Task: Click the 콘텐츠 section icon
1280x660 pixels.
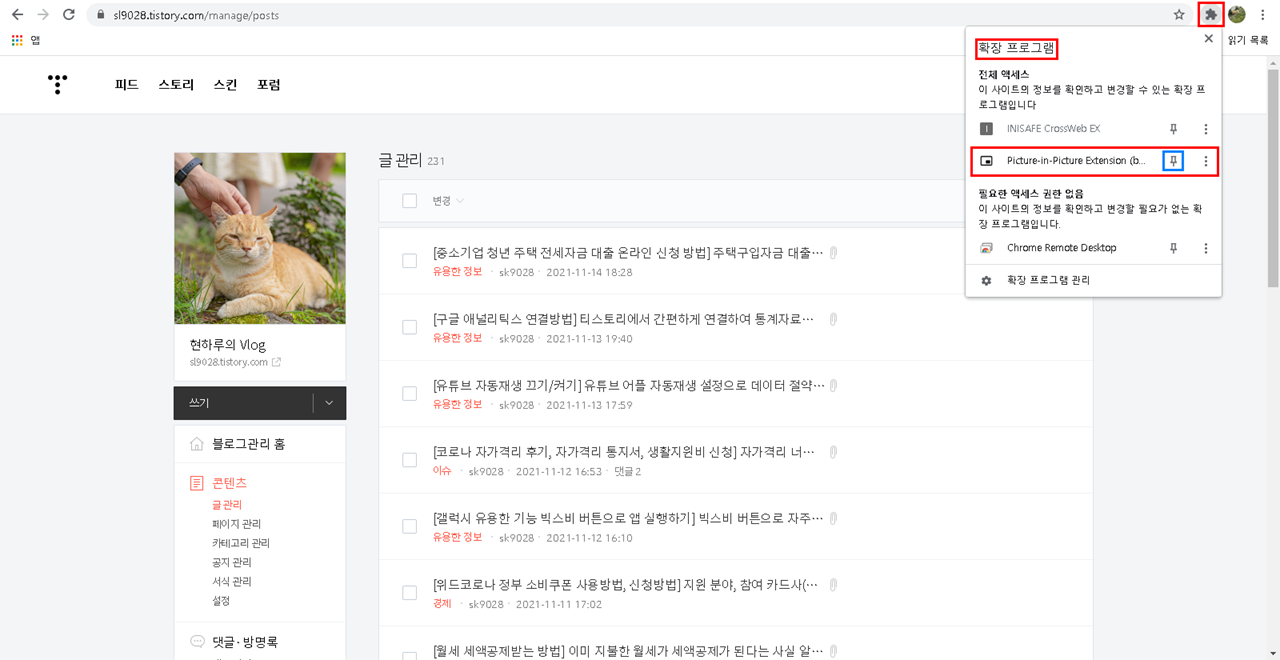Action: tap(197, 484)
